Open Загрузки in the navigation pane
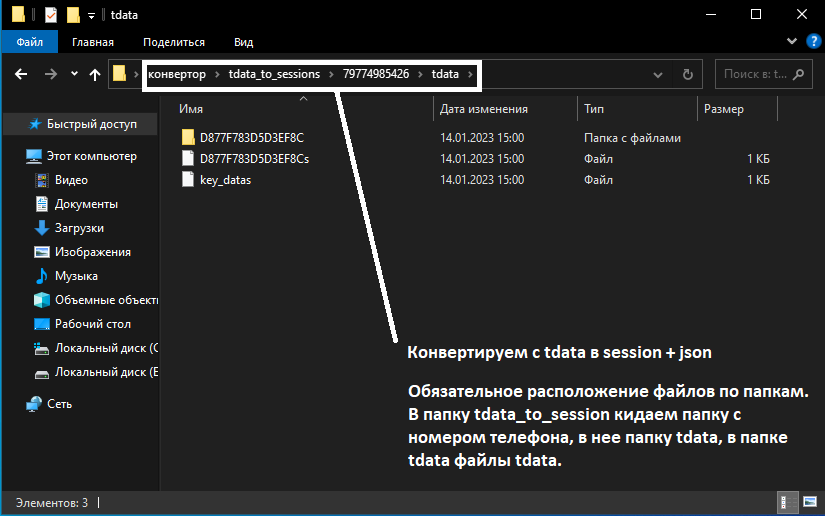 (x=87, y=228)
